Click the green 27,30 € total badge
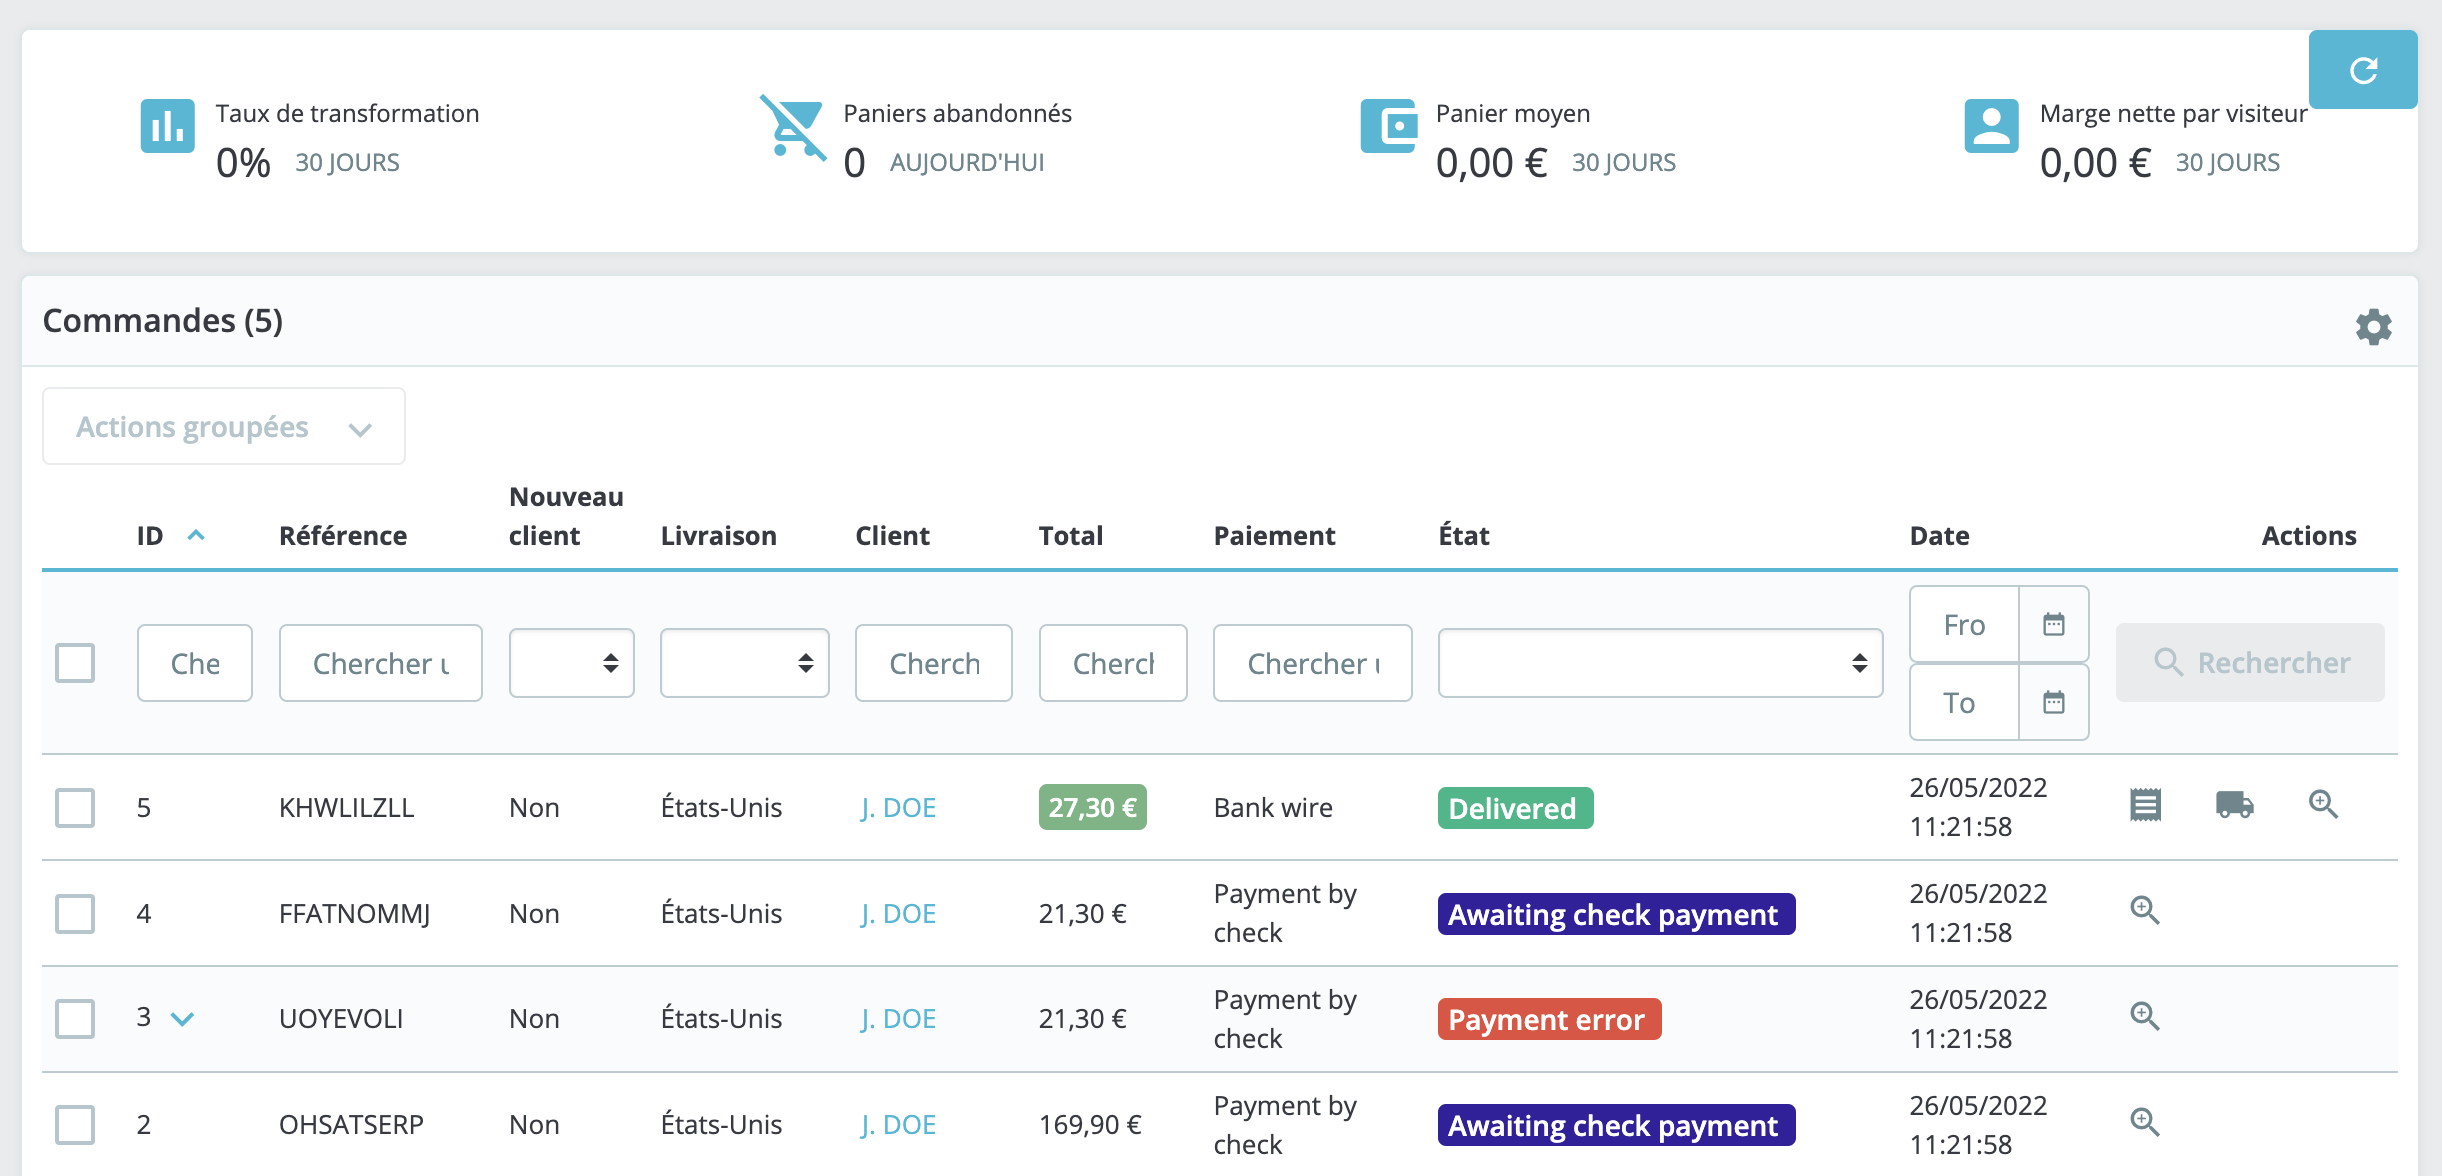The image size is (2442, 1176). coord(1091,807)
